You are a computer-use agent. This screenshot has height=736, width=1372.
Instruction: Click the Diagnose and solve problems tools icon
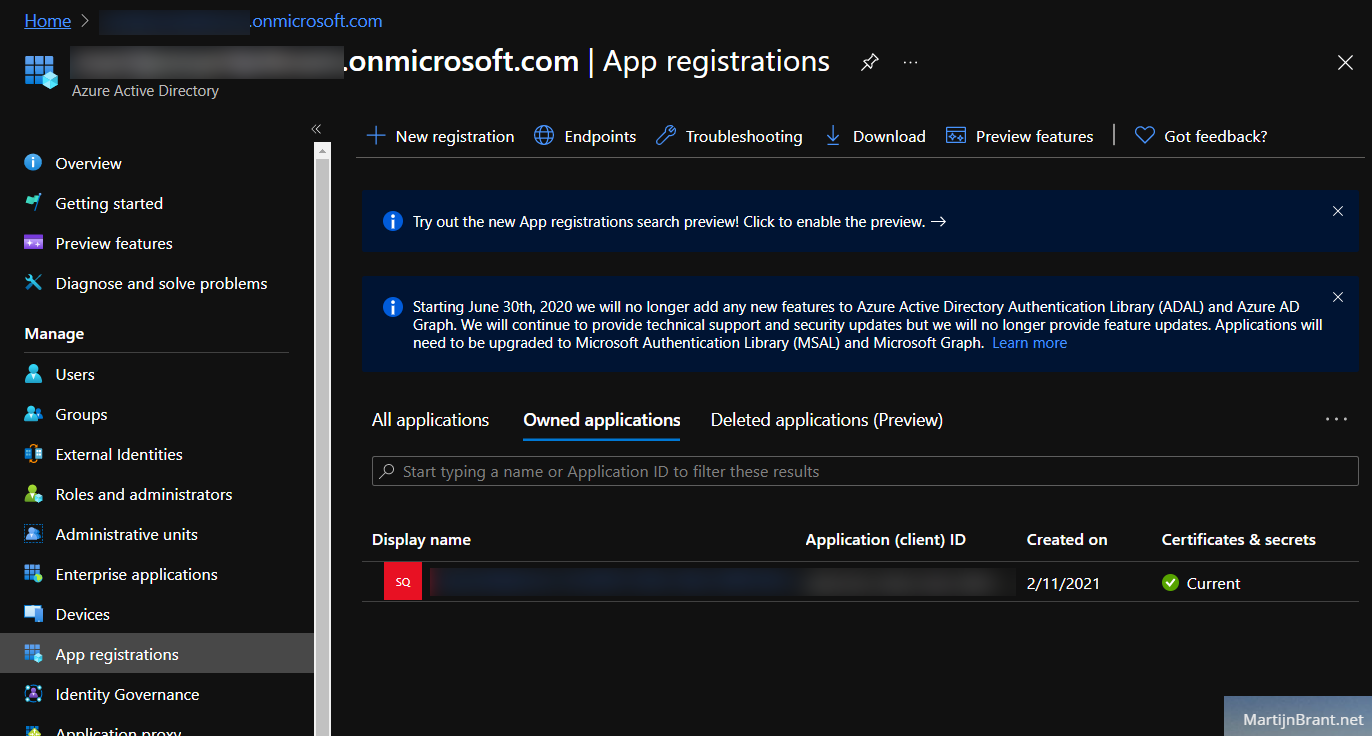pos(34,283)
